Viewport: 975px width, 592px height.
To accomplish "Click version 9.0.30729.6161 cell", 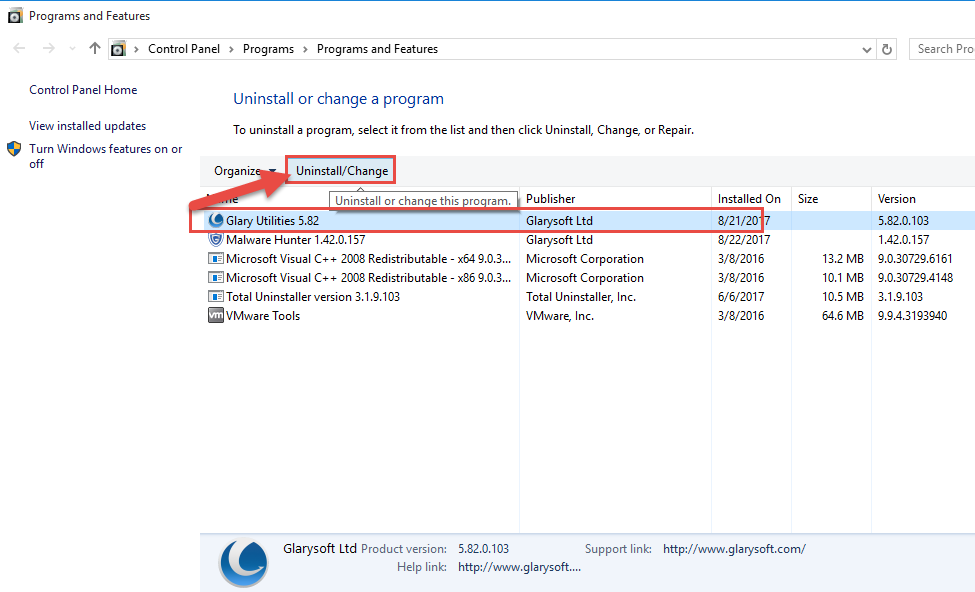I will click(x=915, y=259).
